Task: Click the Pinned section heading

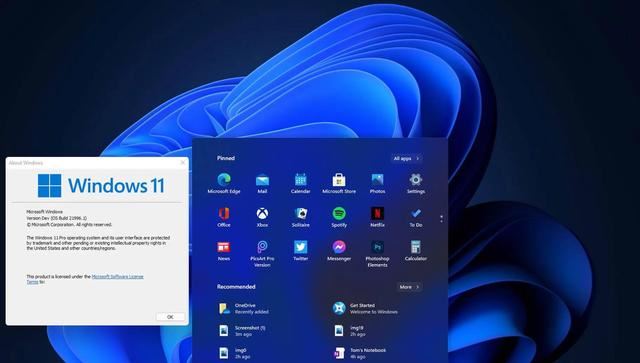Action: click(226, 158)
